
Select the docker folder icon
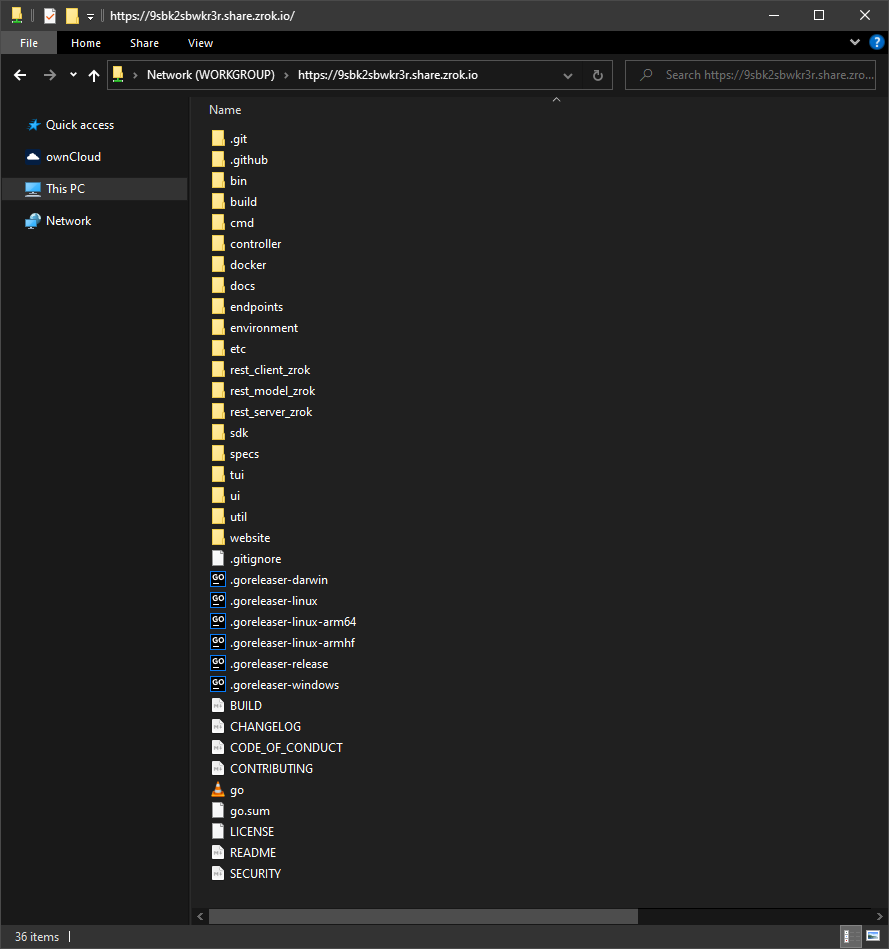[x=218, y=264]
